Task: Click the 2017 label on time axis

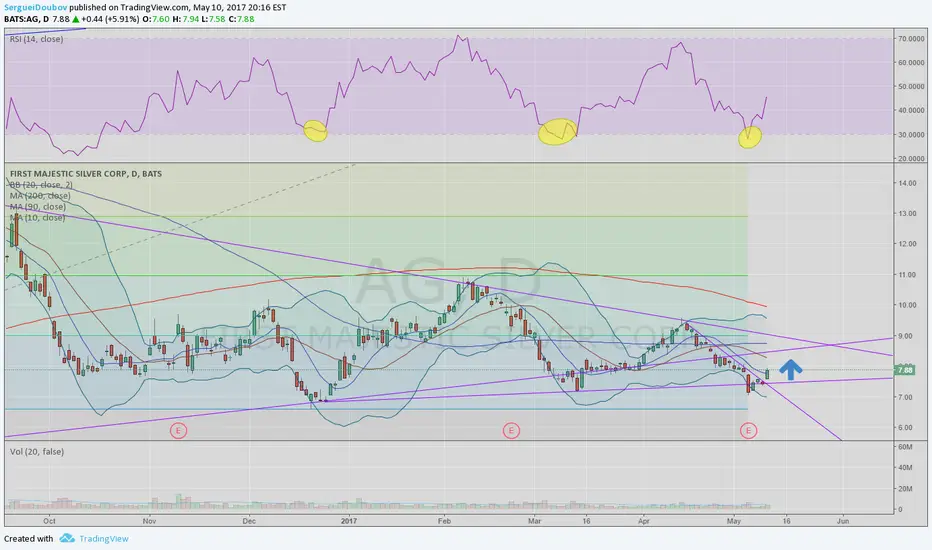Action: [x=349, y=521]
